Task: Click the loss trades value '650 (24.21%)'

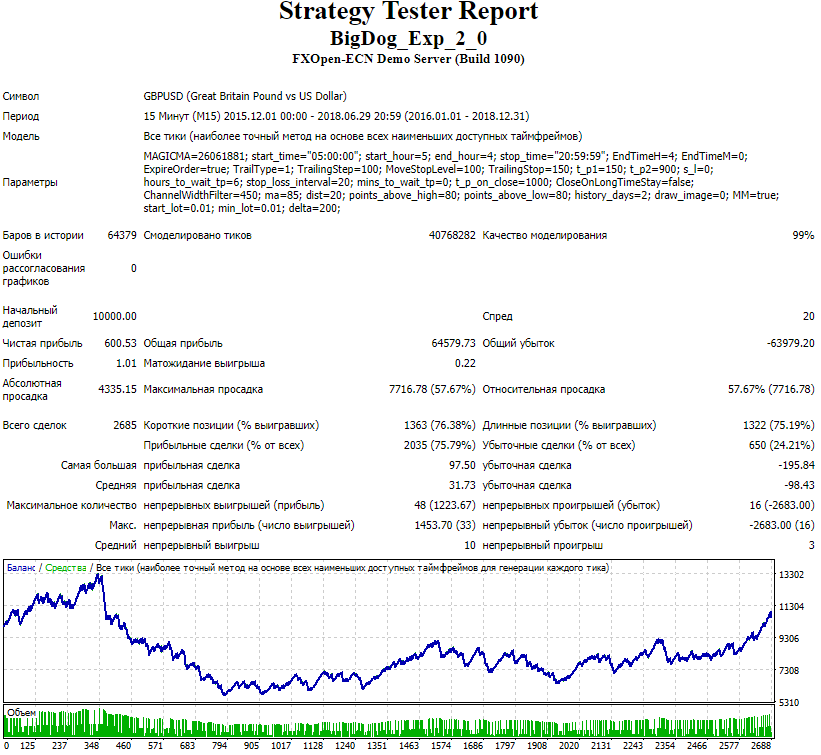Action: coord(782,445)
